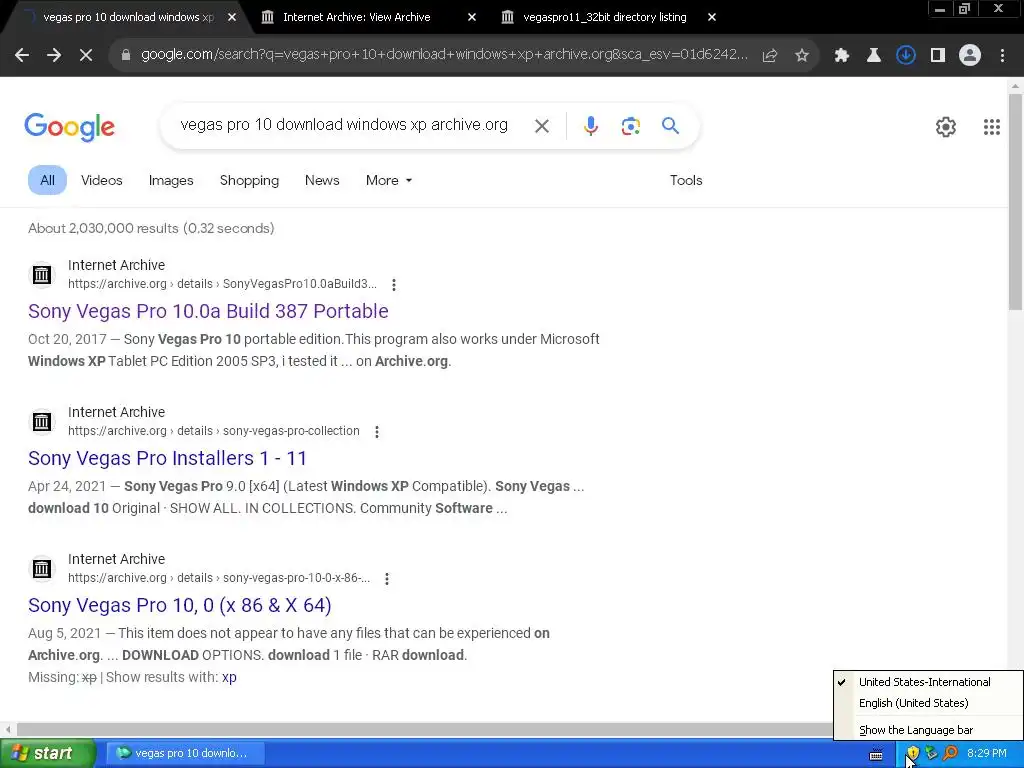The width and height of the screenshot is (1024, 768).
Task: Close the vegas pro 10 download tab
Action: [x=232, y=18]
